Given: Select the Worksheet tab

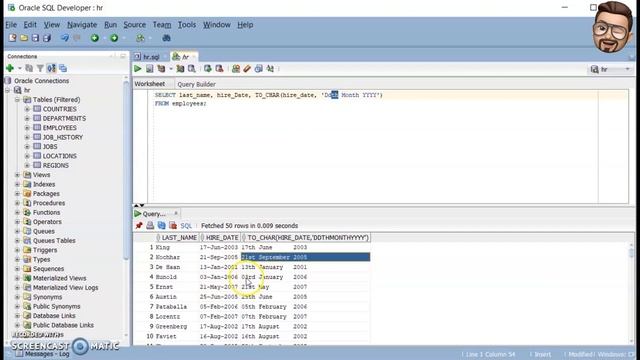Looking at the screenshot, I should coord(150,84).
